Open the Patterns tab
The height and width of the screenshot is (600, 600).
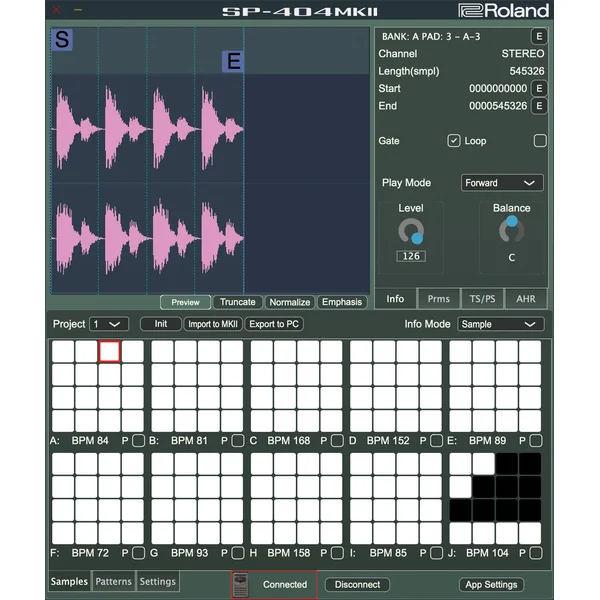(113, 581)
